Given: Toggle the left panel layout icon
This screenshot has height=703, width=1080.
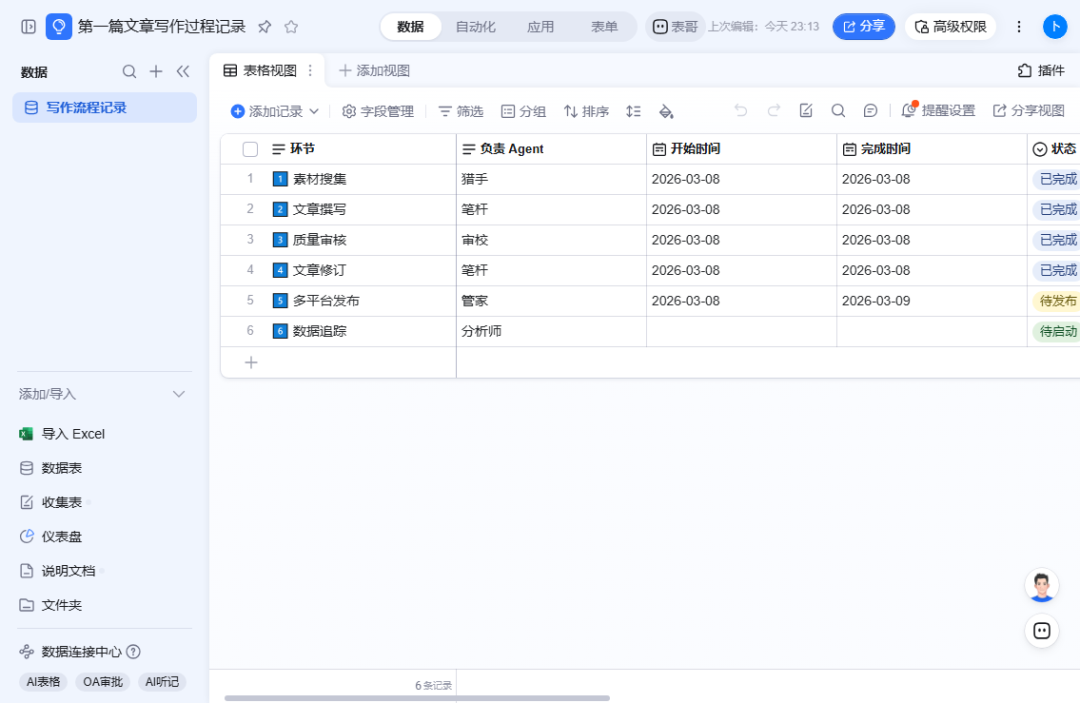Looking at the screenshot, I should pyautogui.click(x=28, y=27).
